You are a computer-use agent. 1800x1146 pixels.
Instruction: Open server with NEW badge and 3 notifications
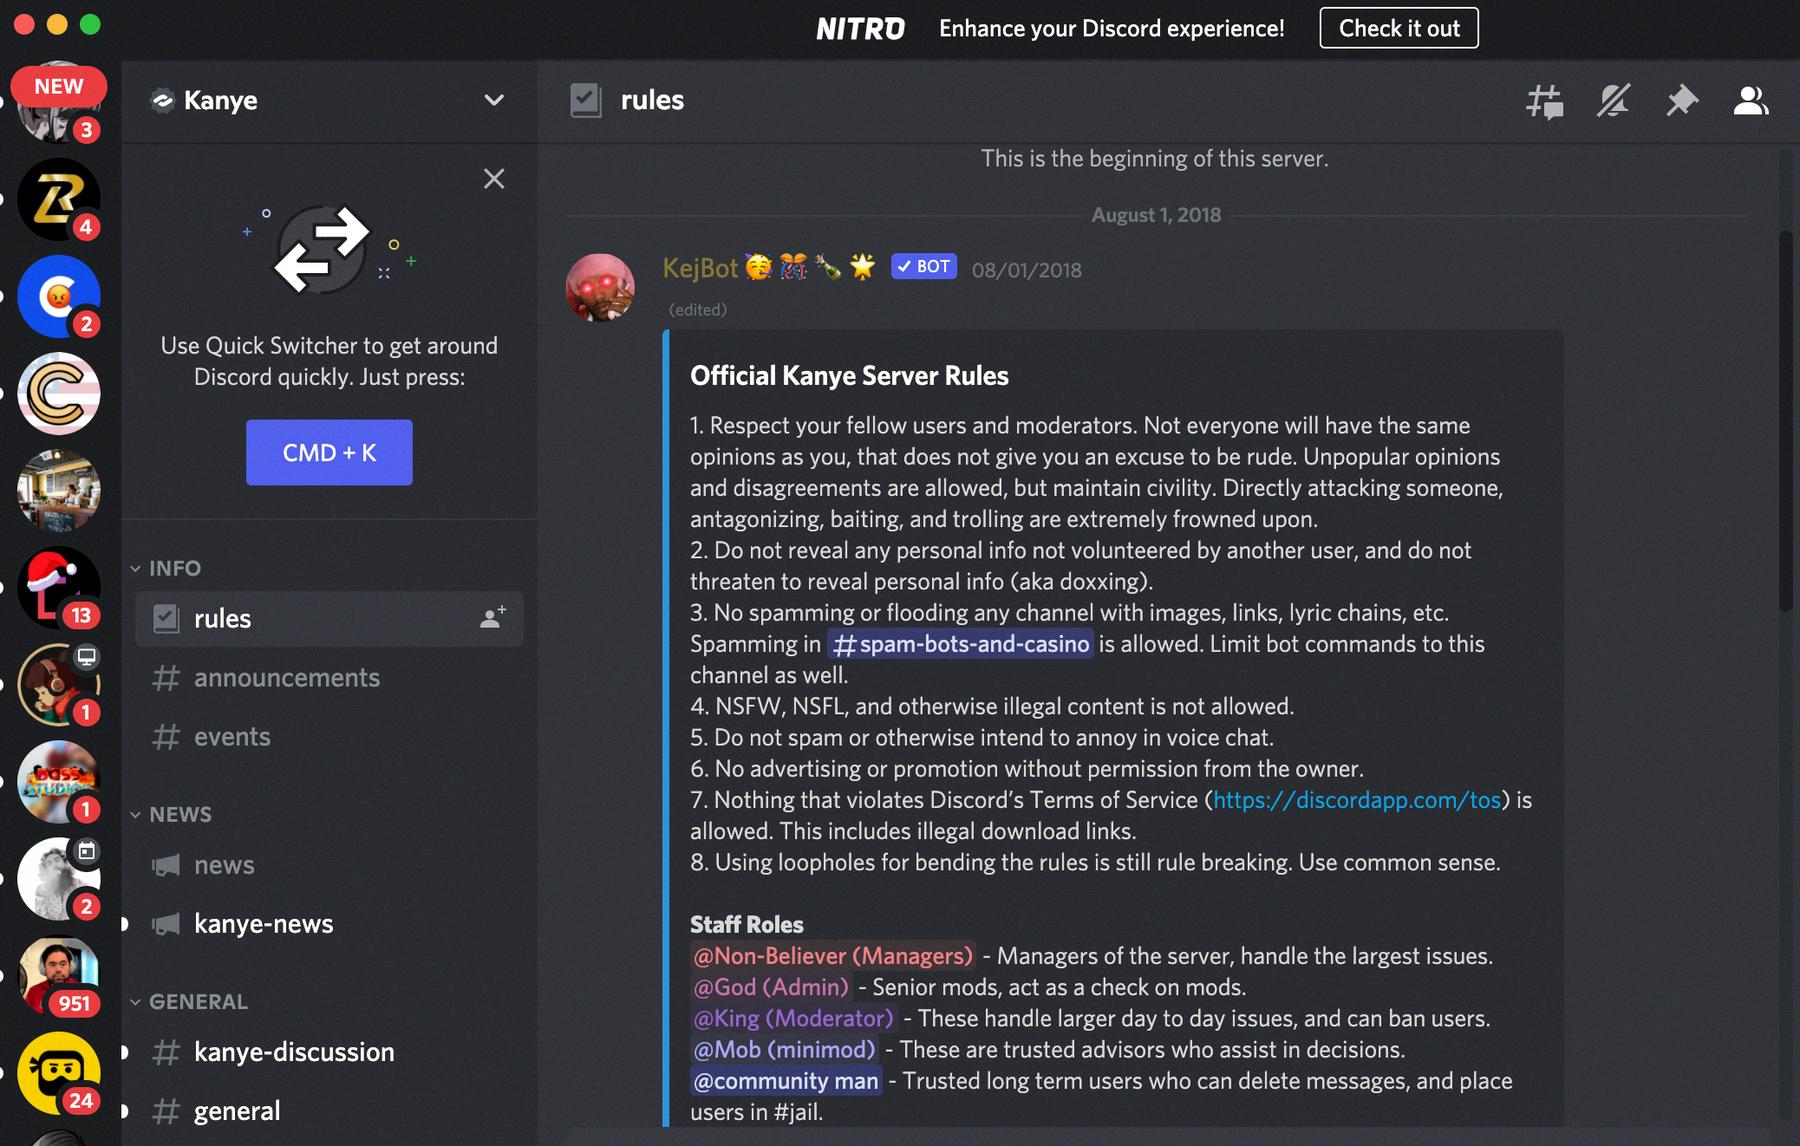pos(59,103)
